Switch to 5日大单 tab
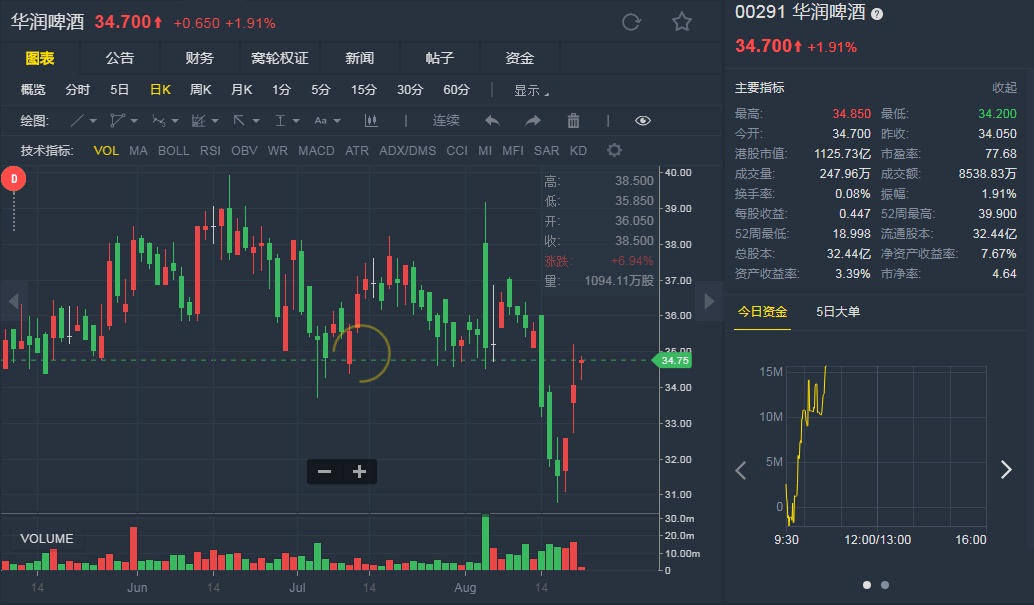 click(x=837, y=311)
